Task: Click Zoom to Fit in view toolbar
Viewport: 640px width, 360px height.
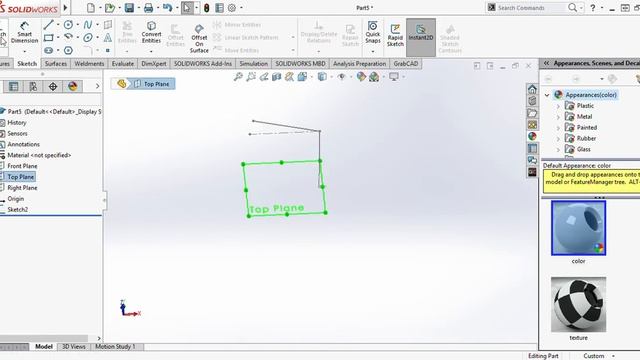Action: coord(238,76)
